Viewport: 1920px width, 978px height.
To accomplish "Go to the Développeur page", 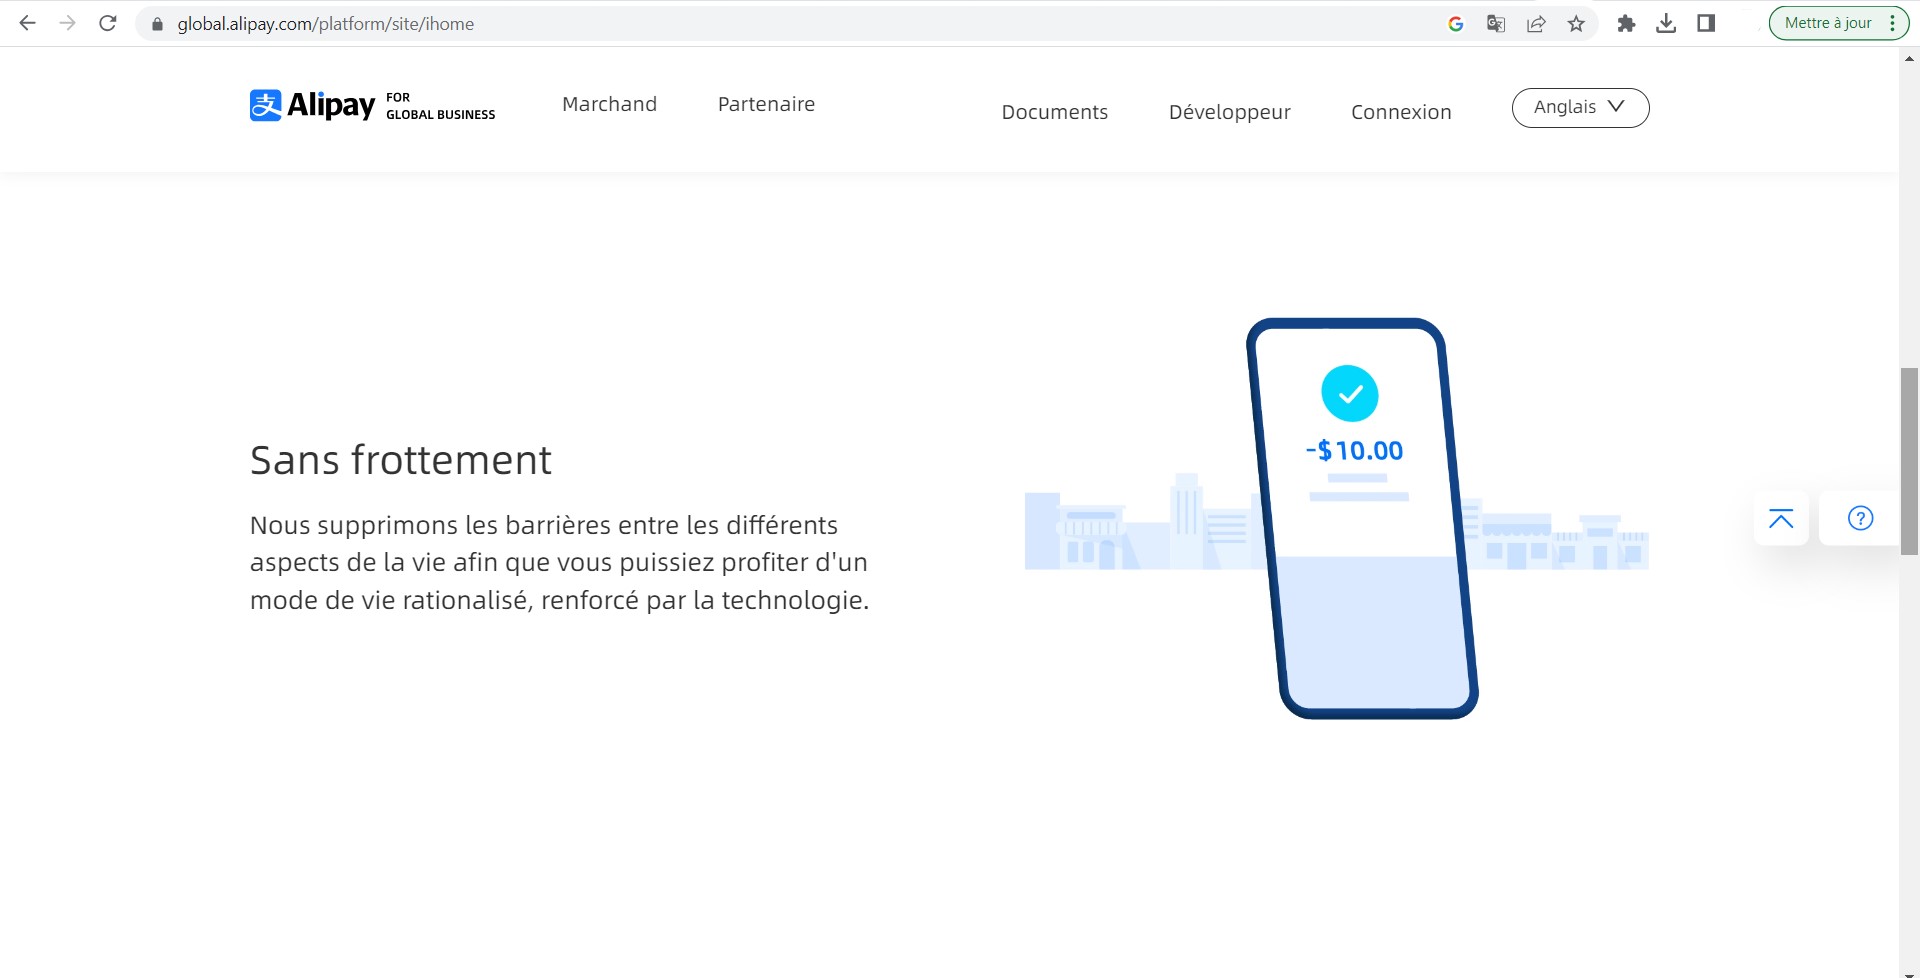I will click(x=1229, y=112).
